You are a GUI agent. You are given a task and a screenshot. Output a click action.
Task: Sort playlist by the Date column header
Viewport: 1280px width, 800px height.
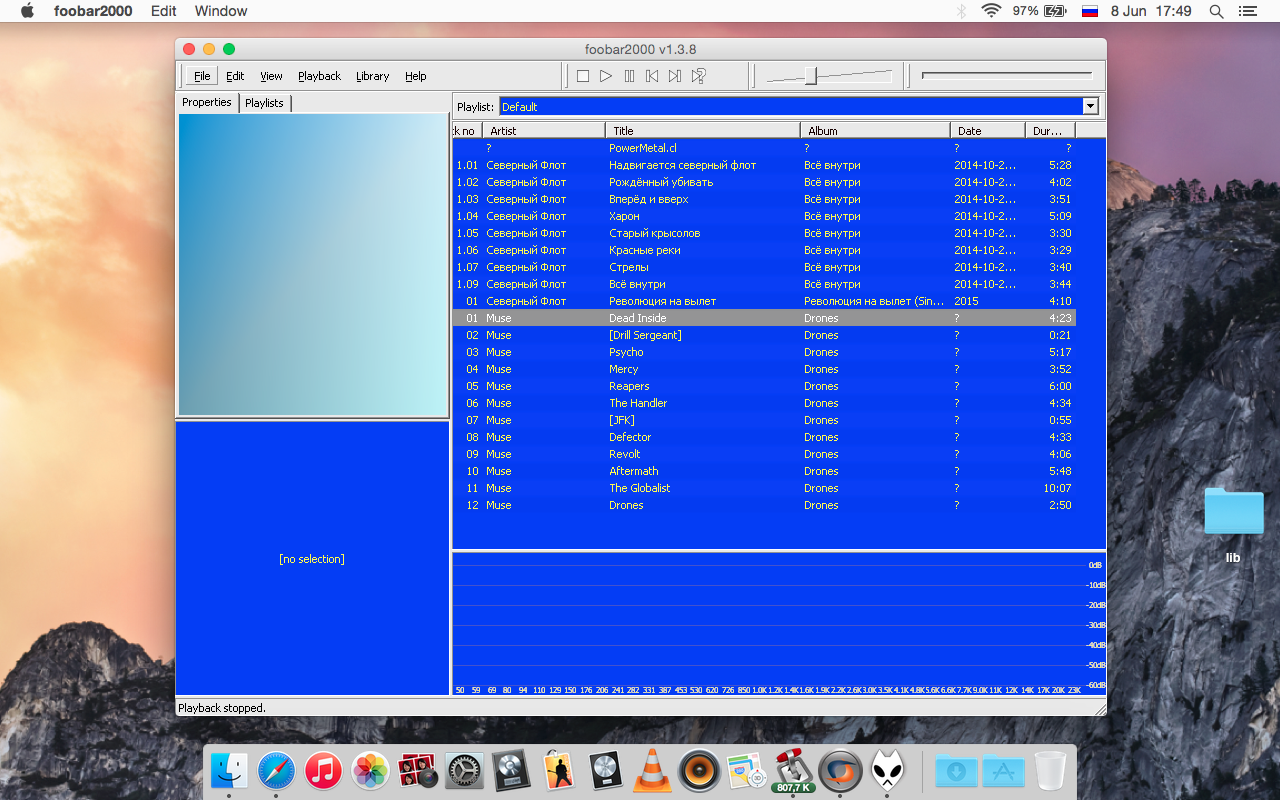987,130
